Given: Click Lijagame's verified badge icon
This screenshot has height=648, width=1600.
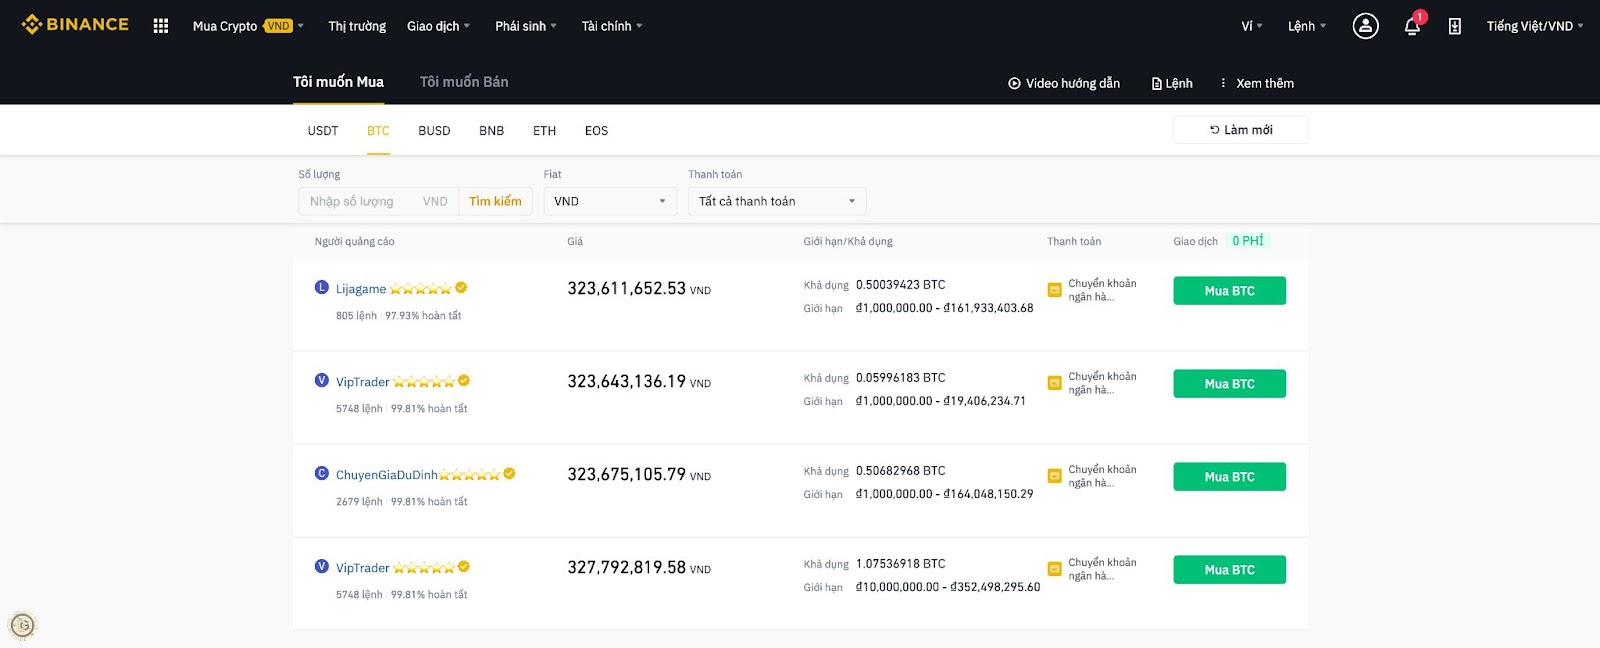Looking at the screenshot, I should (x=461, y=287).
